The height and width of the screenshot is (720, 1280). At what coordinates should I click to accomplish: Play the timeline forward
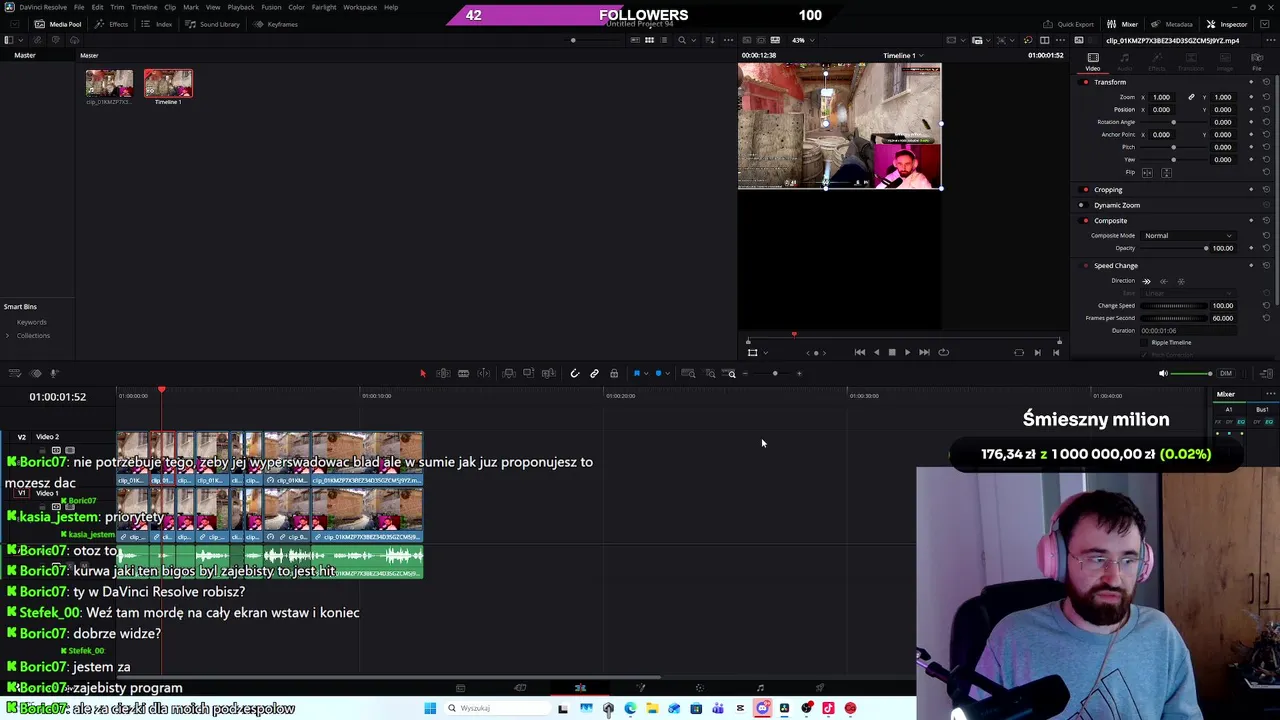click(907, 352)
